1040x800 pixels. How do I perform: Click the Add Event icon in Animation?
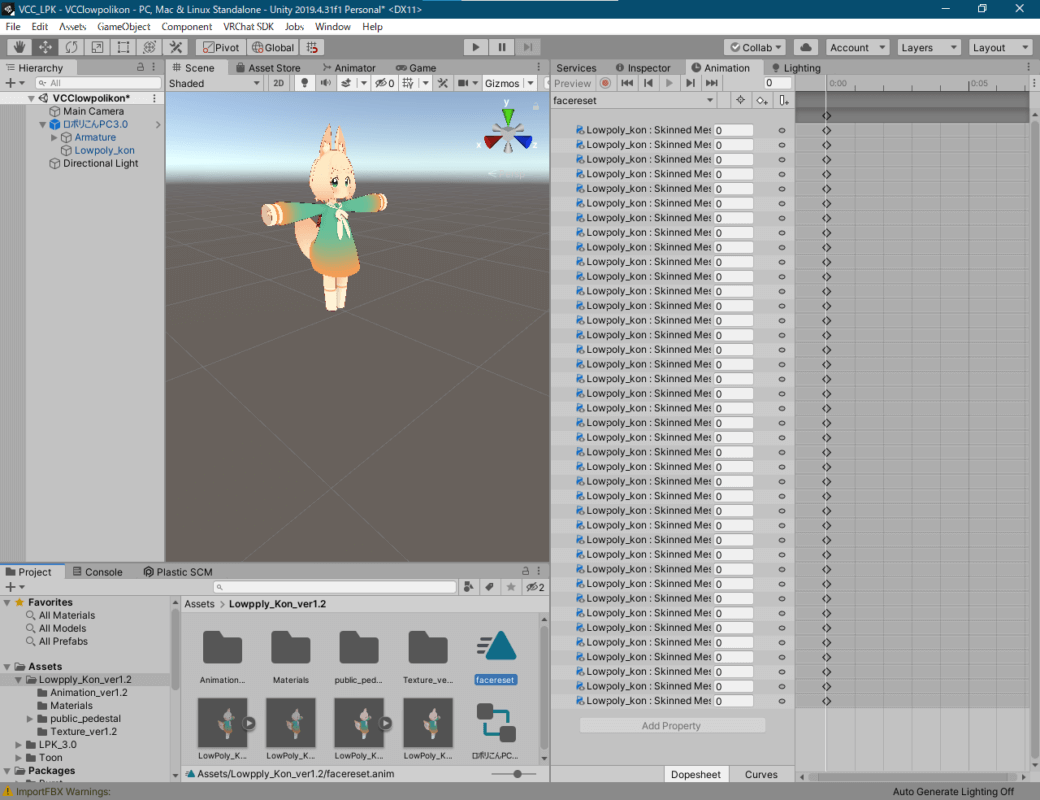[x=783, y=100]
